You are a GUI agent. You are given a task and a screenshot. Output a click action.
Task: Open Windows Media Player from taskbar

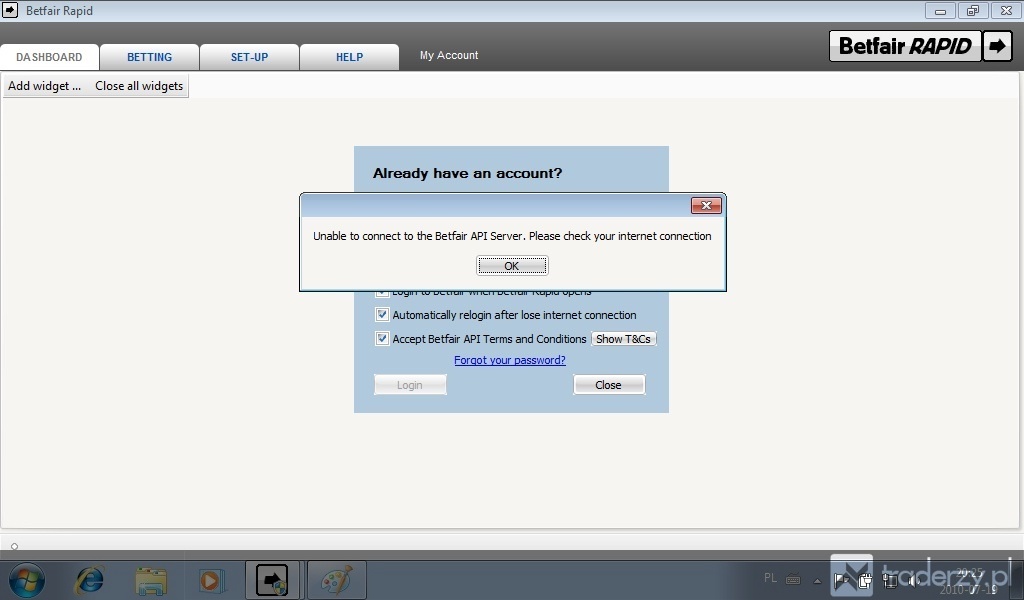tap(212, 580)
